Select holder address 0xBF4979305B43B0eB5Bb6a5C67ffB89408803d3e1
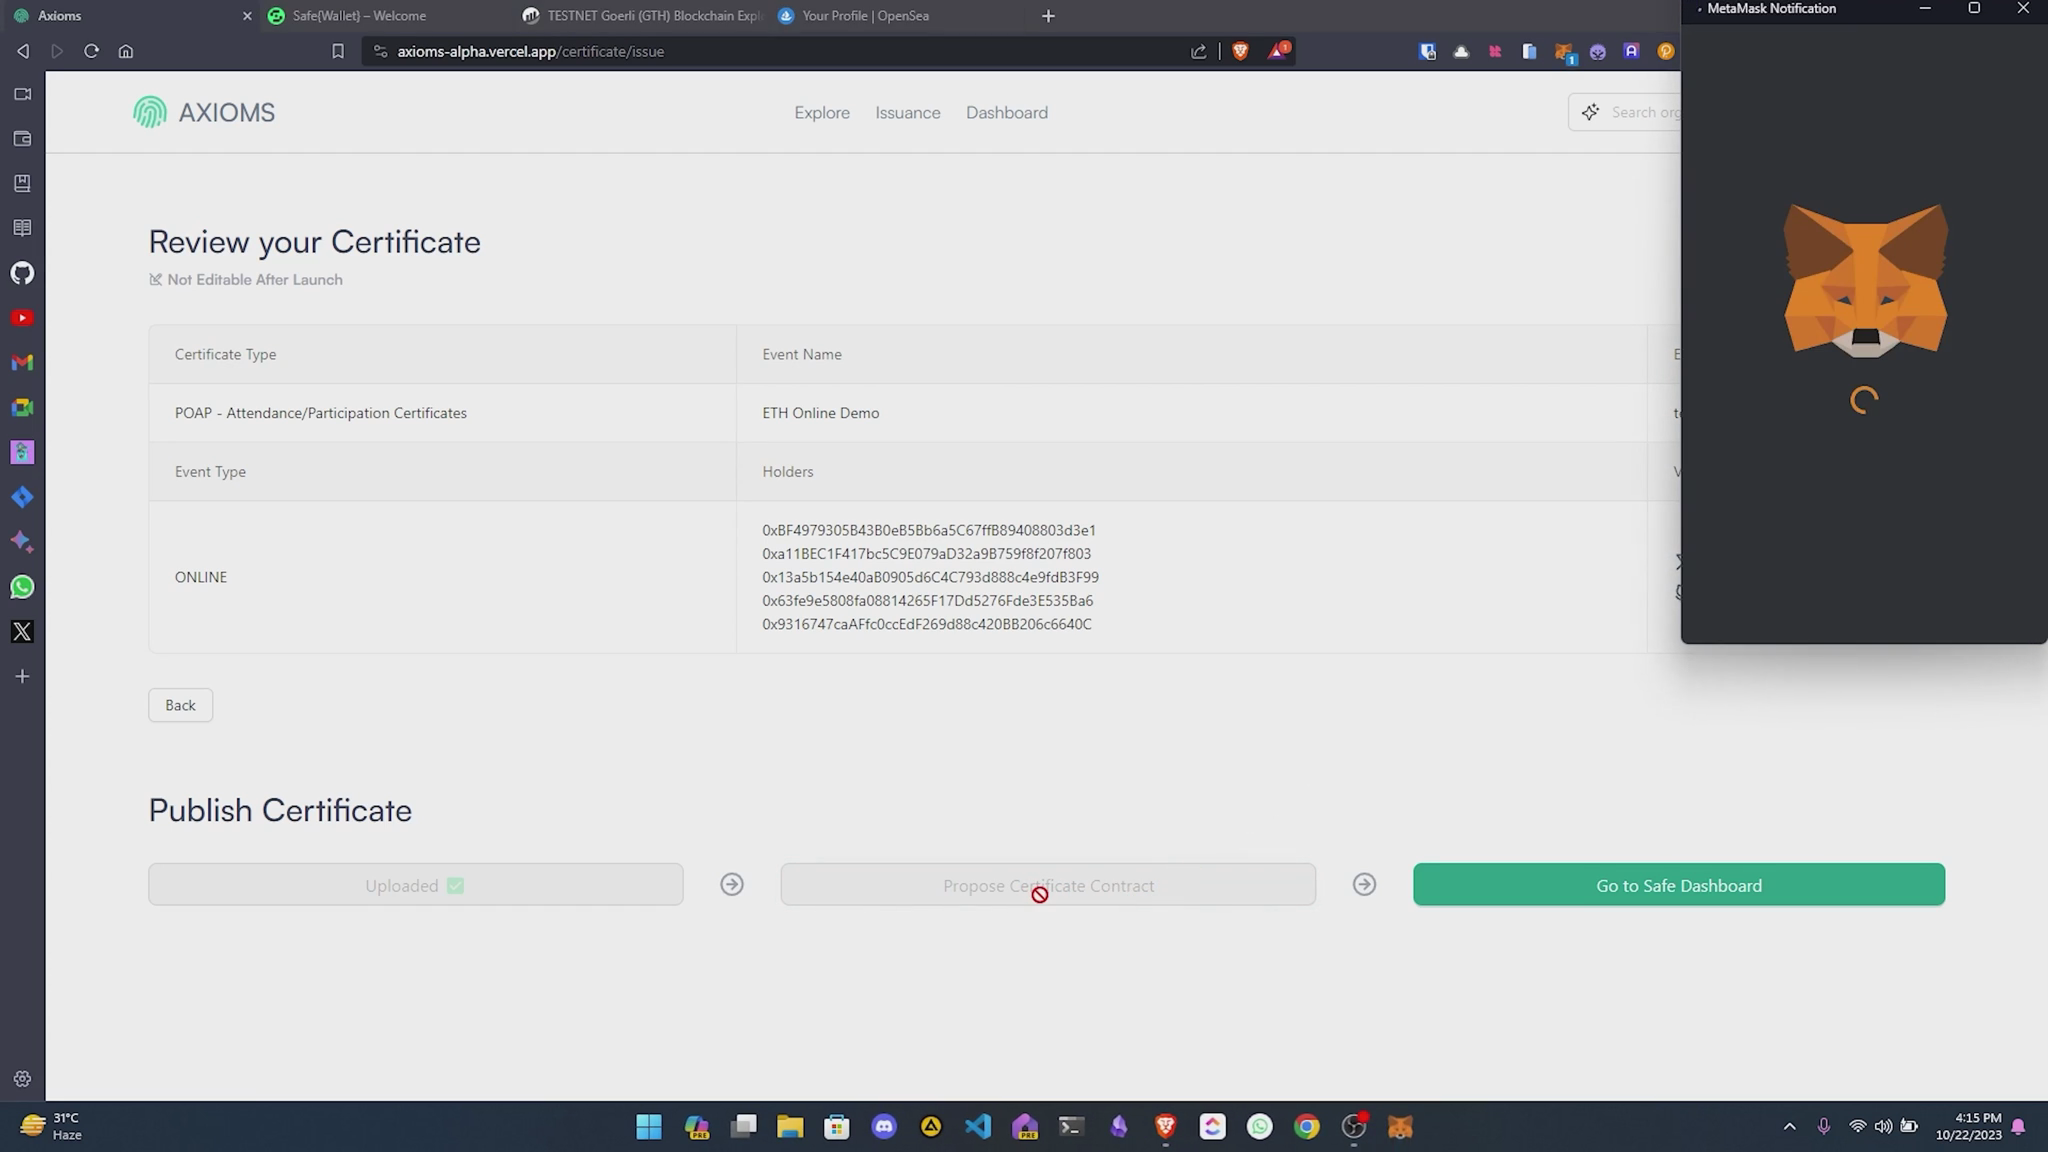2048x1152 pixels. (929, 530)
